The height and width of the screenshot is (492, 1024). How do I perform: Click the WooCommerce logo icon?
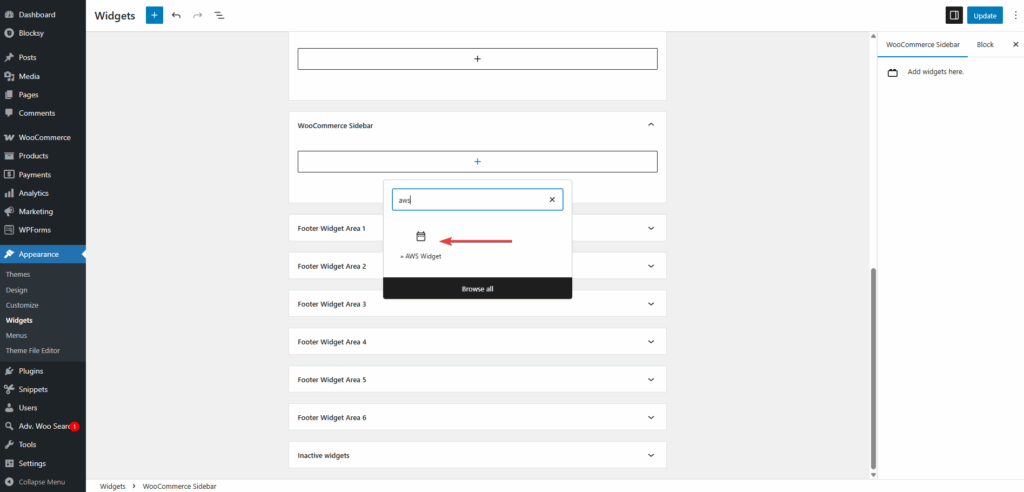click(x=9, y=138)
